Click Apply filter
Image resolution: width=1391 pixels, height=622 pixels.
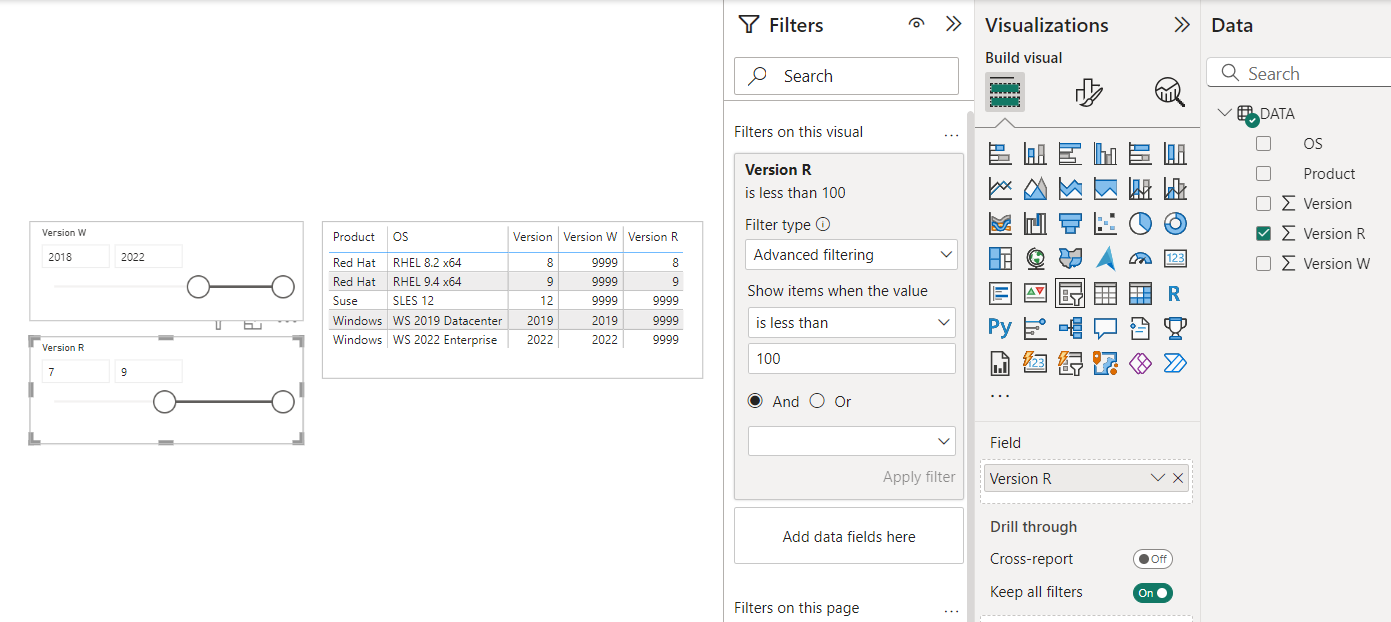(x=919, y=477)
